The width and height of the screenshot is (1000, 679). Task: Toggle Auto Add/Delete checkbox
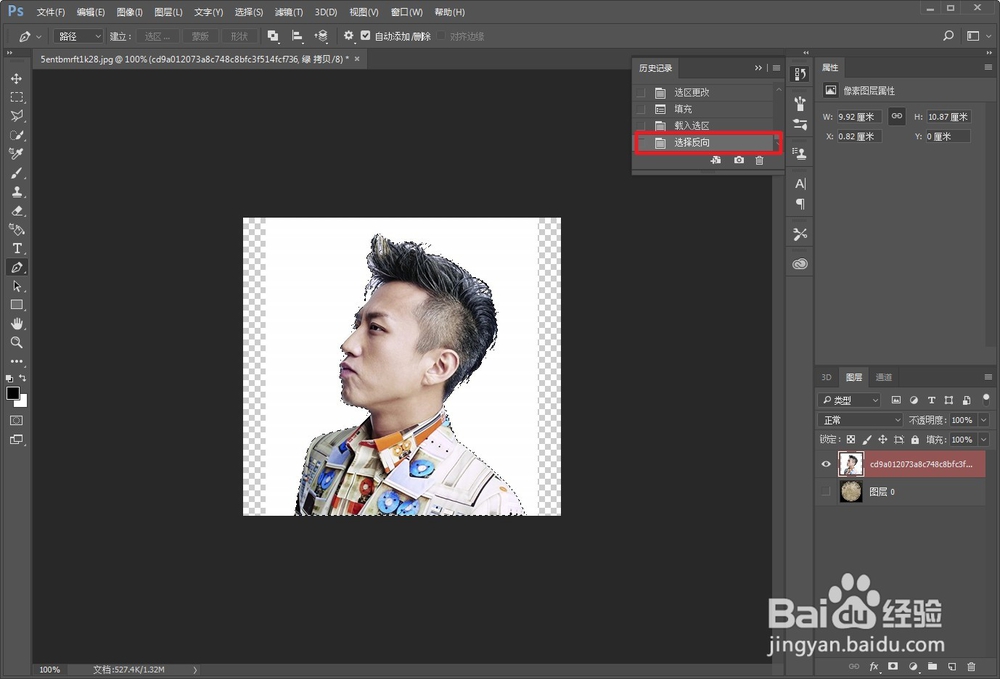[365, 36]
